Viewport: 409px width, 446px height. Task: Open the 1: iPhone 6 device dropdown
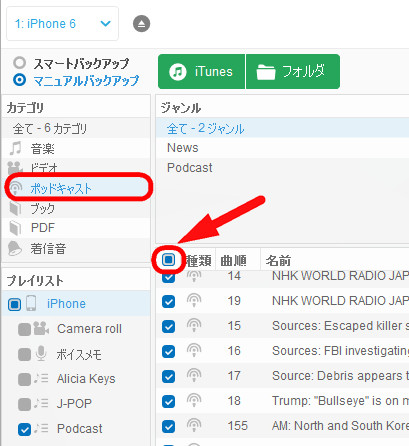[x=62, y=24]
